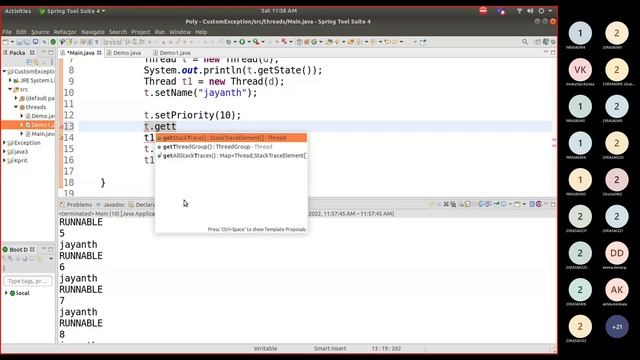Select getAllStackTraces() autocomplete proposal
Screen dimensions: 640x360
pos(231,156)
